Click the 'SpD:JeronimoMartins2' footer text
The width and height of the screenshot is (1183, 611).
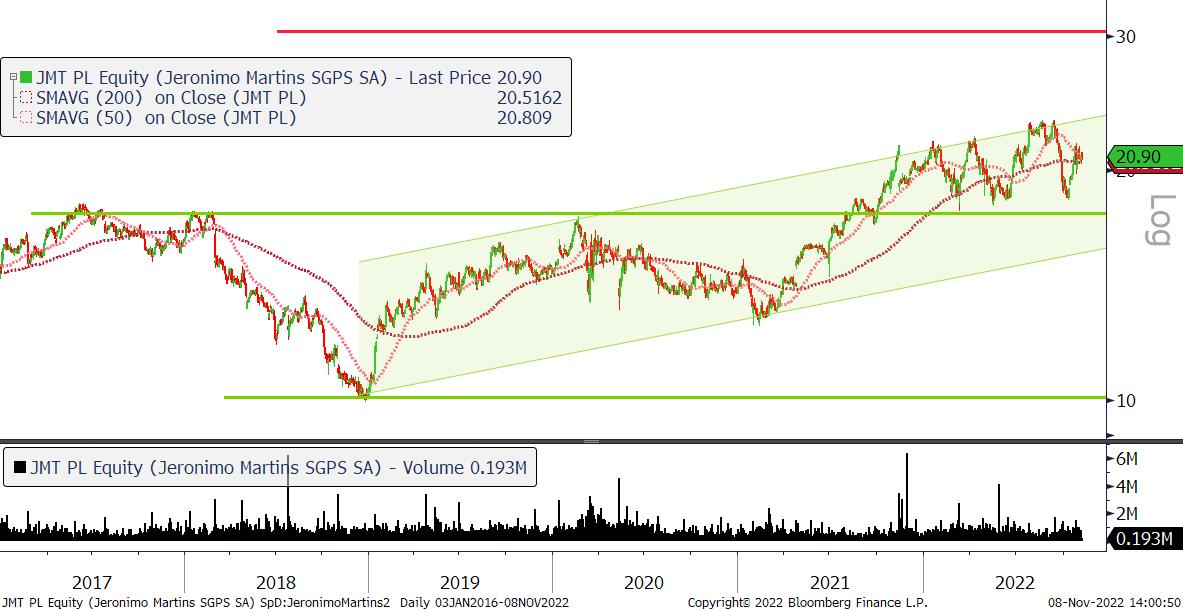pyautogui.click(x=327, y=603)
